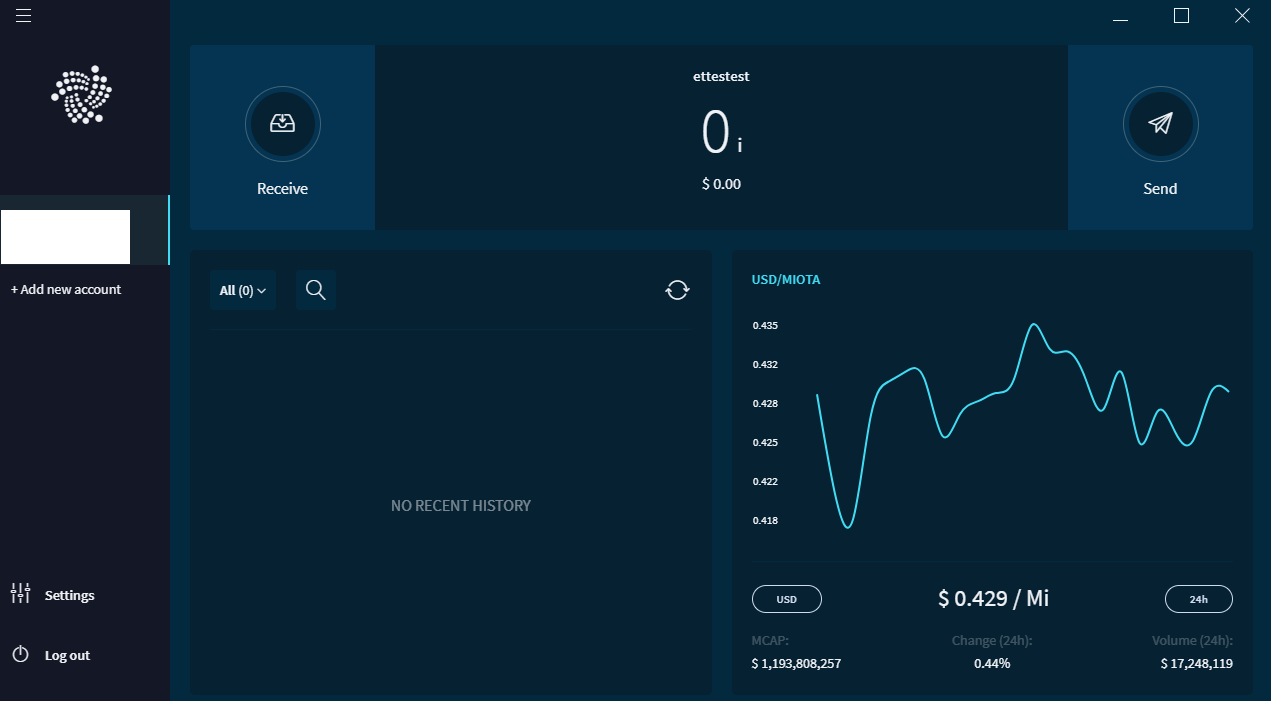The width and height of the screenshot is (1271, 701).
Task: Click the $ 0.00 fiat balance
Action: pos(721,184)
